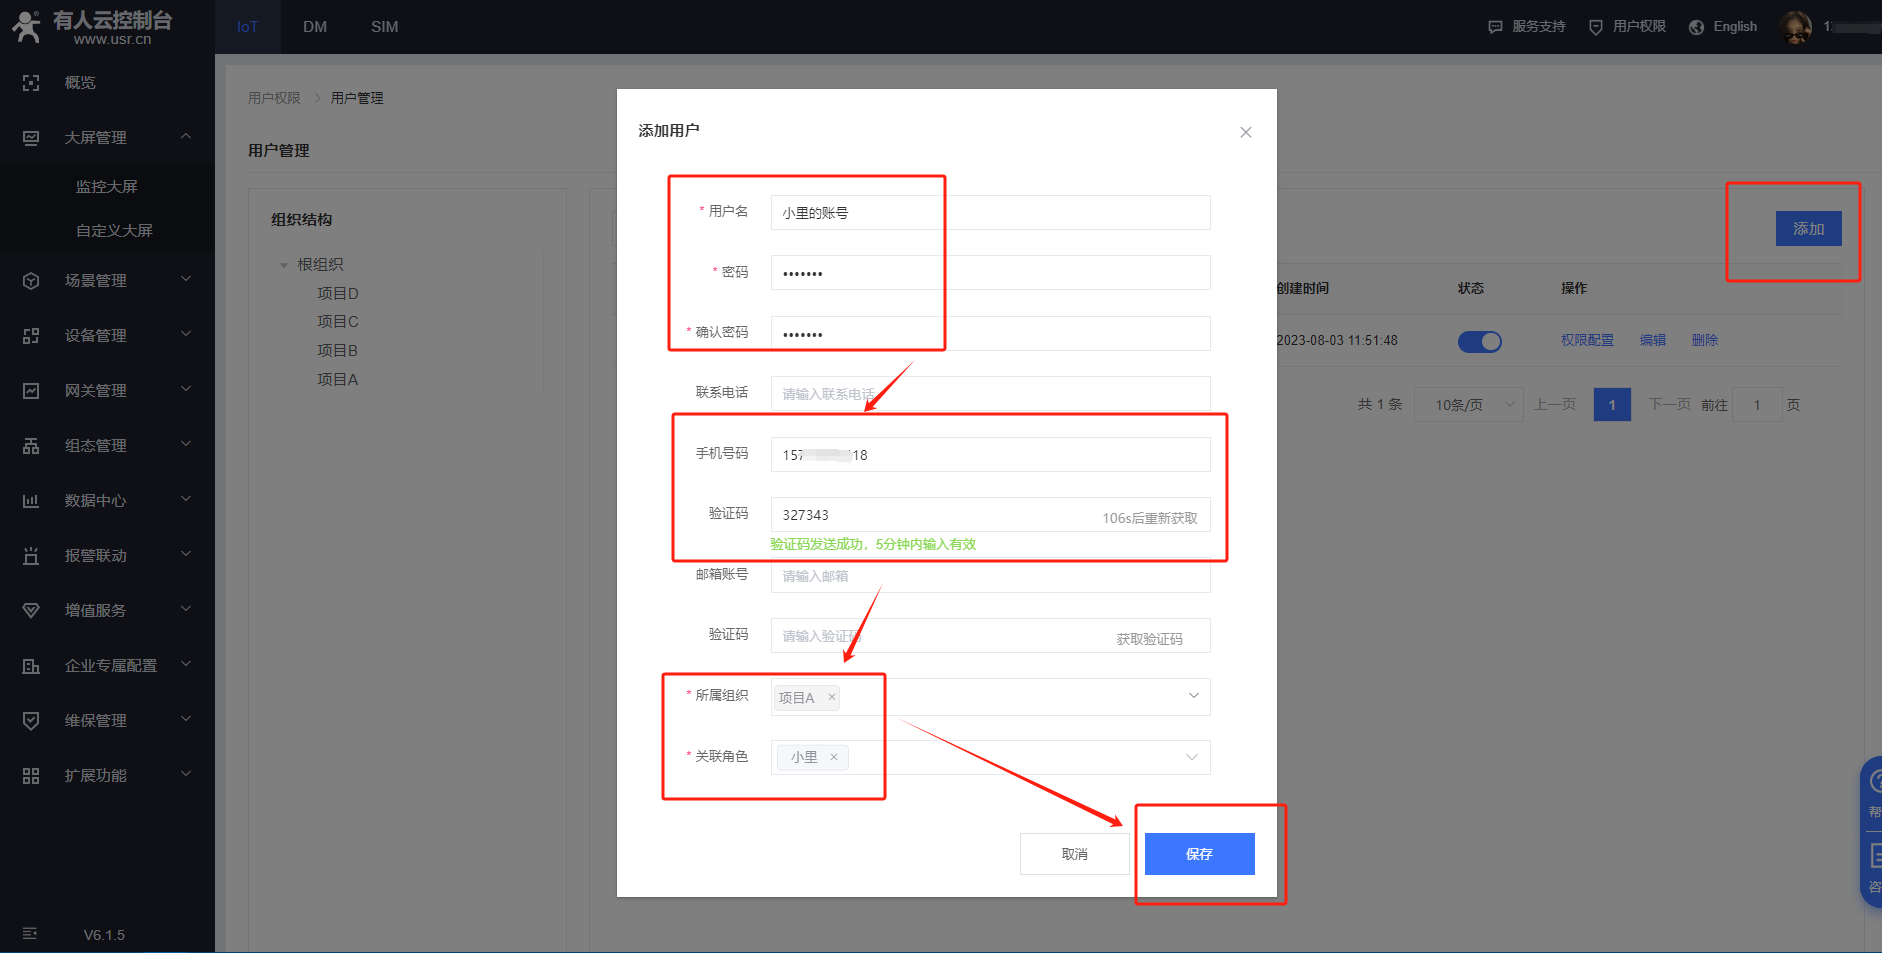Click the Overview (概览) sidebar icon
This screenshot has width=1882, height=953.
tap(31, 83)
